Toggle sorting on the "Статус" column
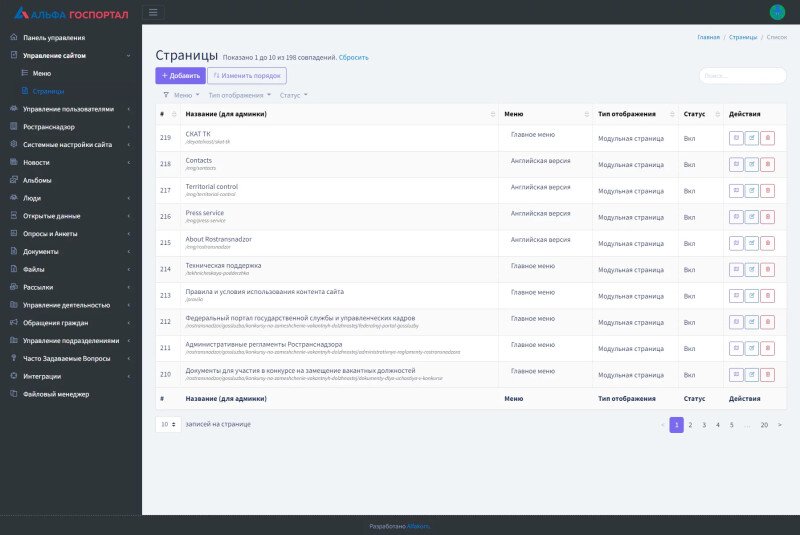Screen dimensions: 800x535 (x=698, y=114)
